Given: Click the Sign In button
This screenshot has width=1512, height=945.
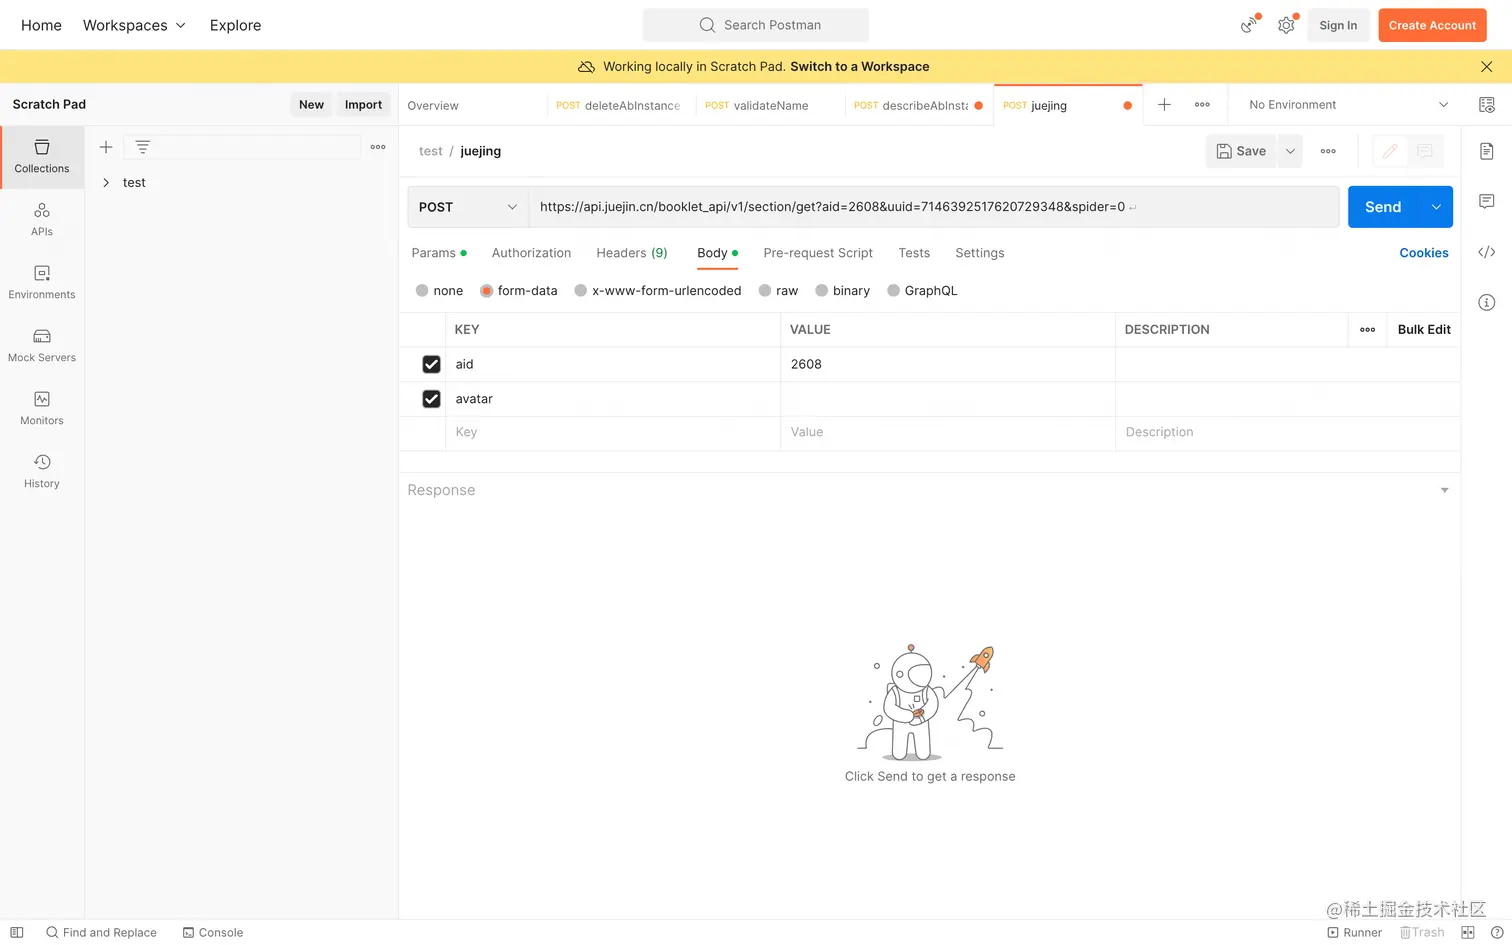Looking at the screenshot, I should (x=1338, y=25).
